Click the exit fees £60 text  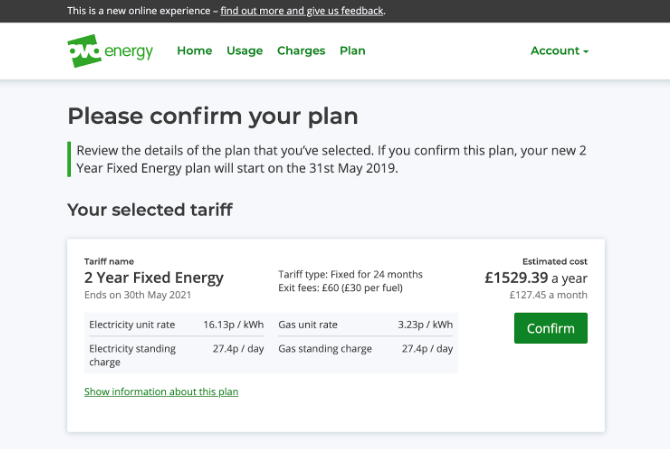click(x=341, y=288)
